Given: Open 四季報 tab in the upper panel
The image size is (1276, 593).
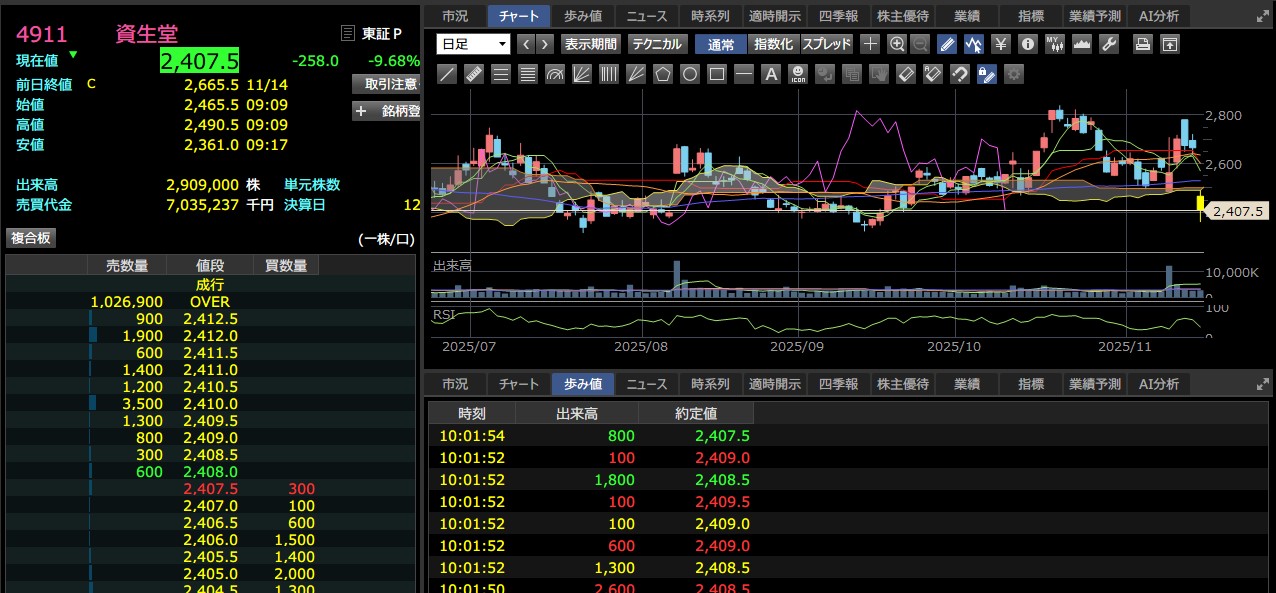Looking at the screenshot, I should pyautogui.click(x=838, y=16).
